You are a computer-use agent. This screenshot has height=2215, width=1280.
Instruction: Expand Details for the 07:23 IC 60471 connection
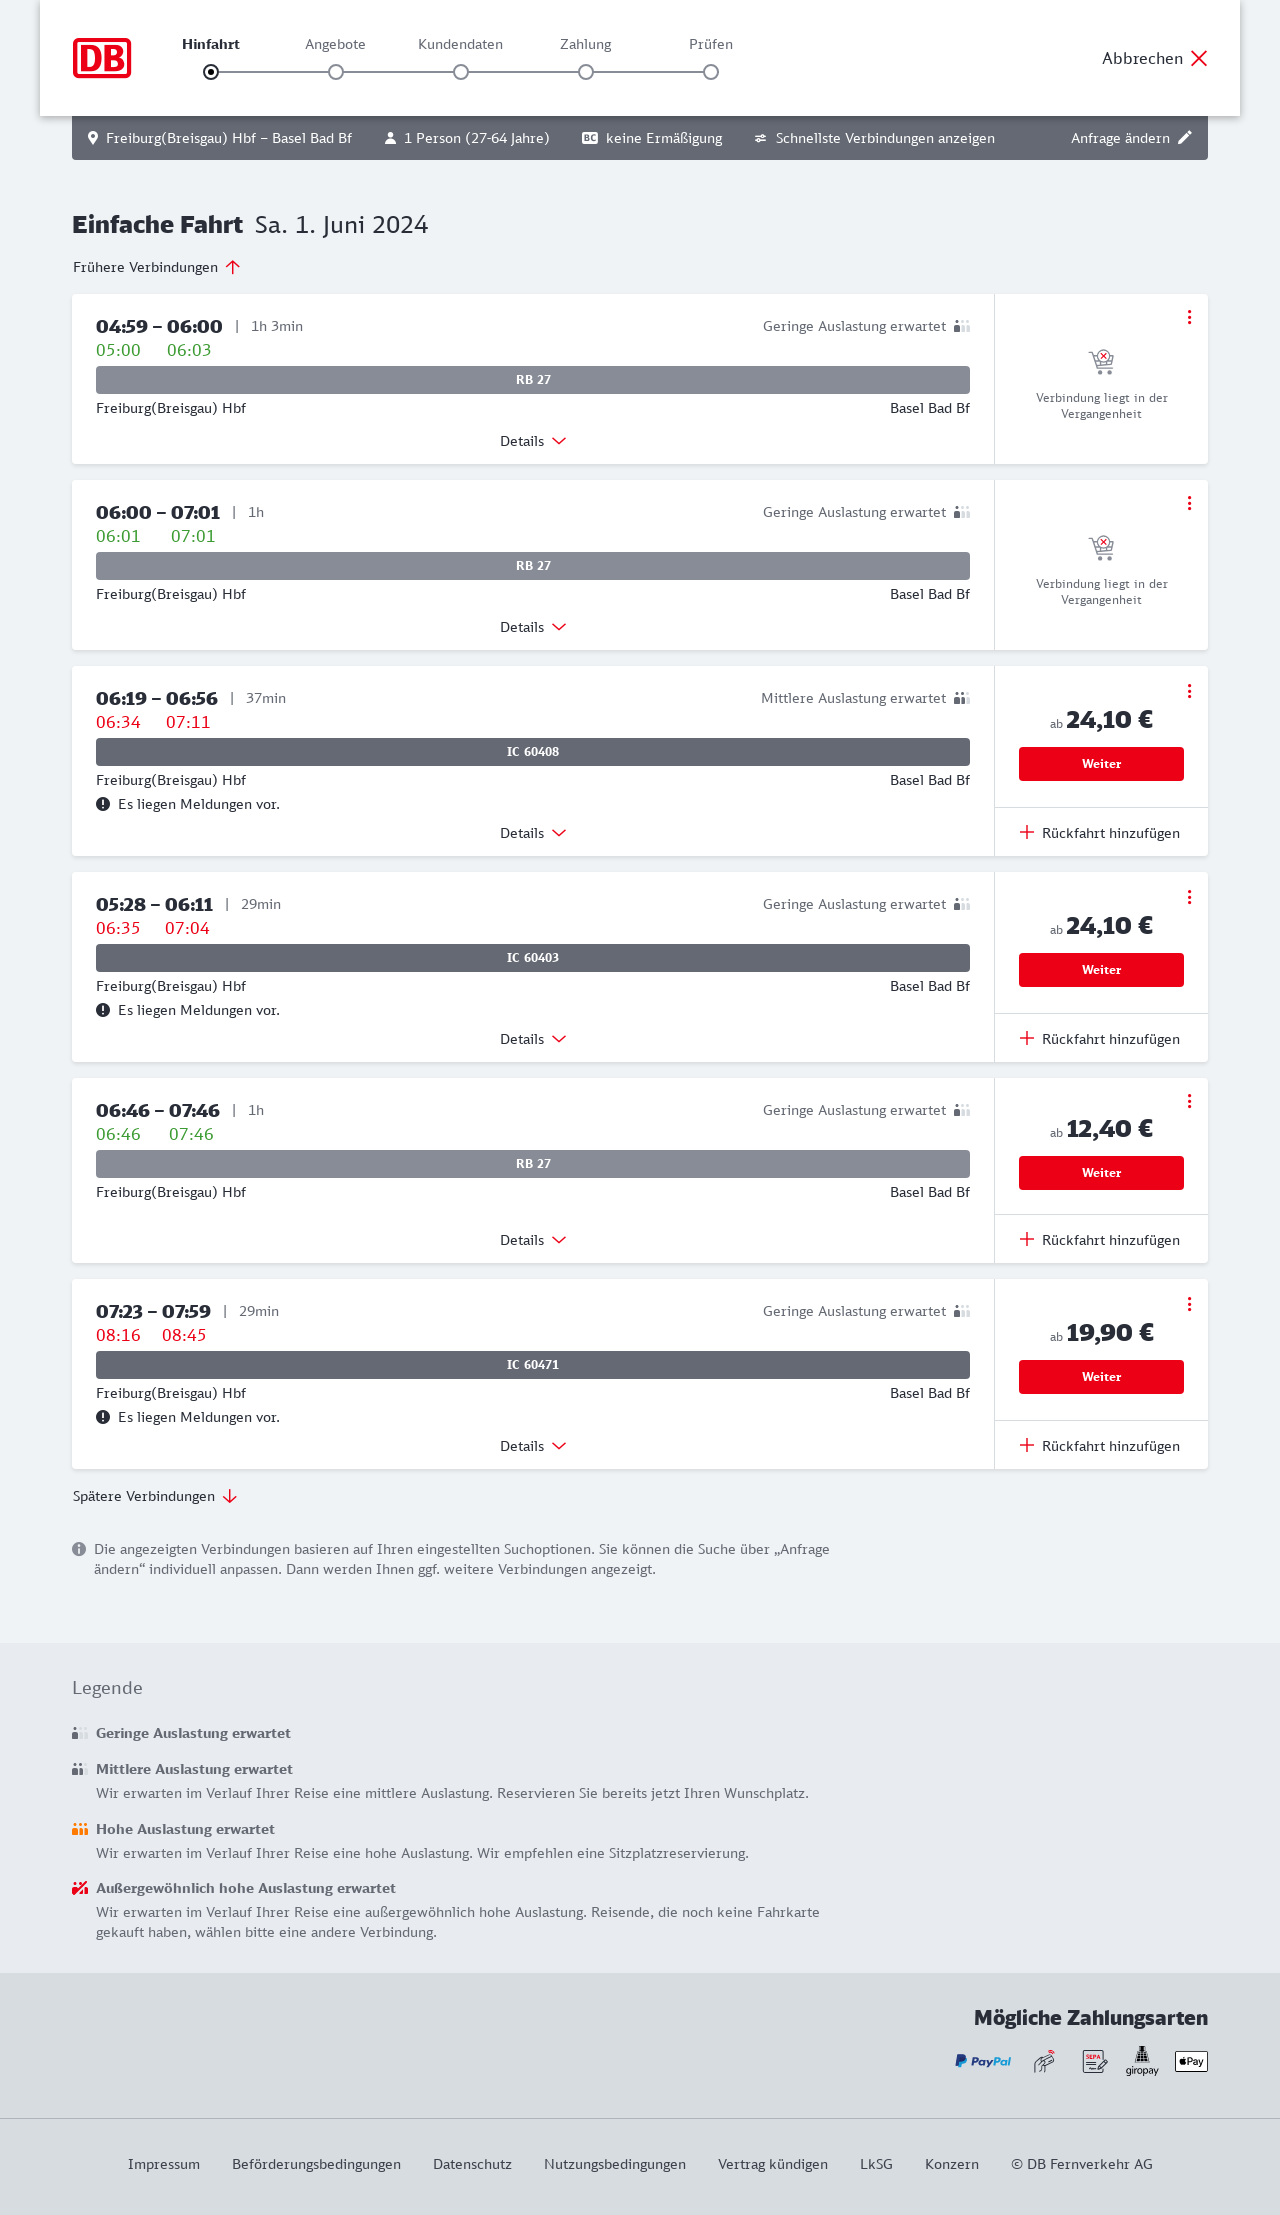pyautogui.click(x=533, y=1446)
